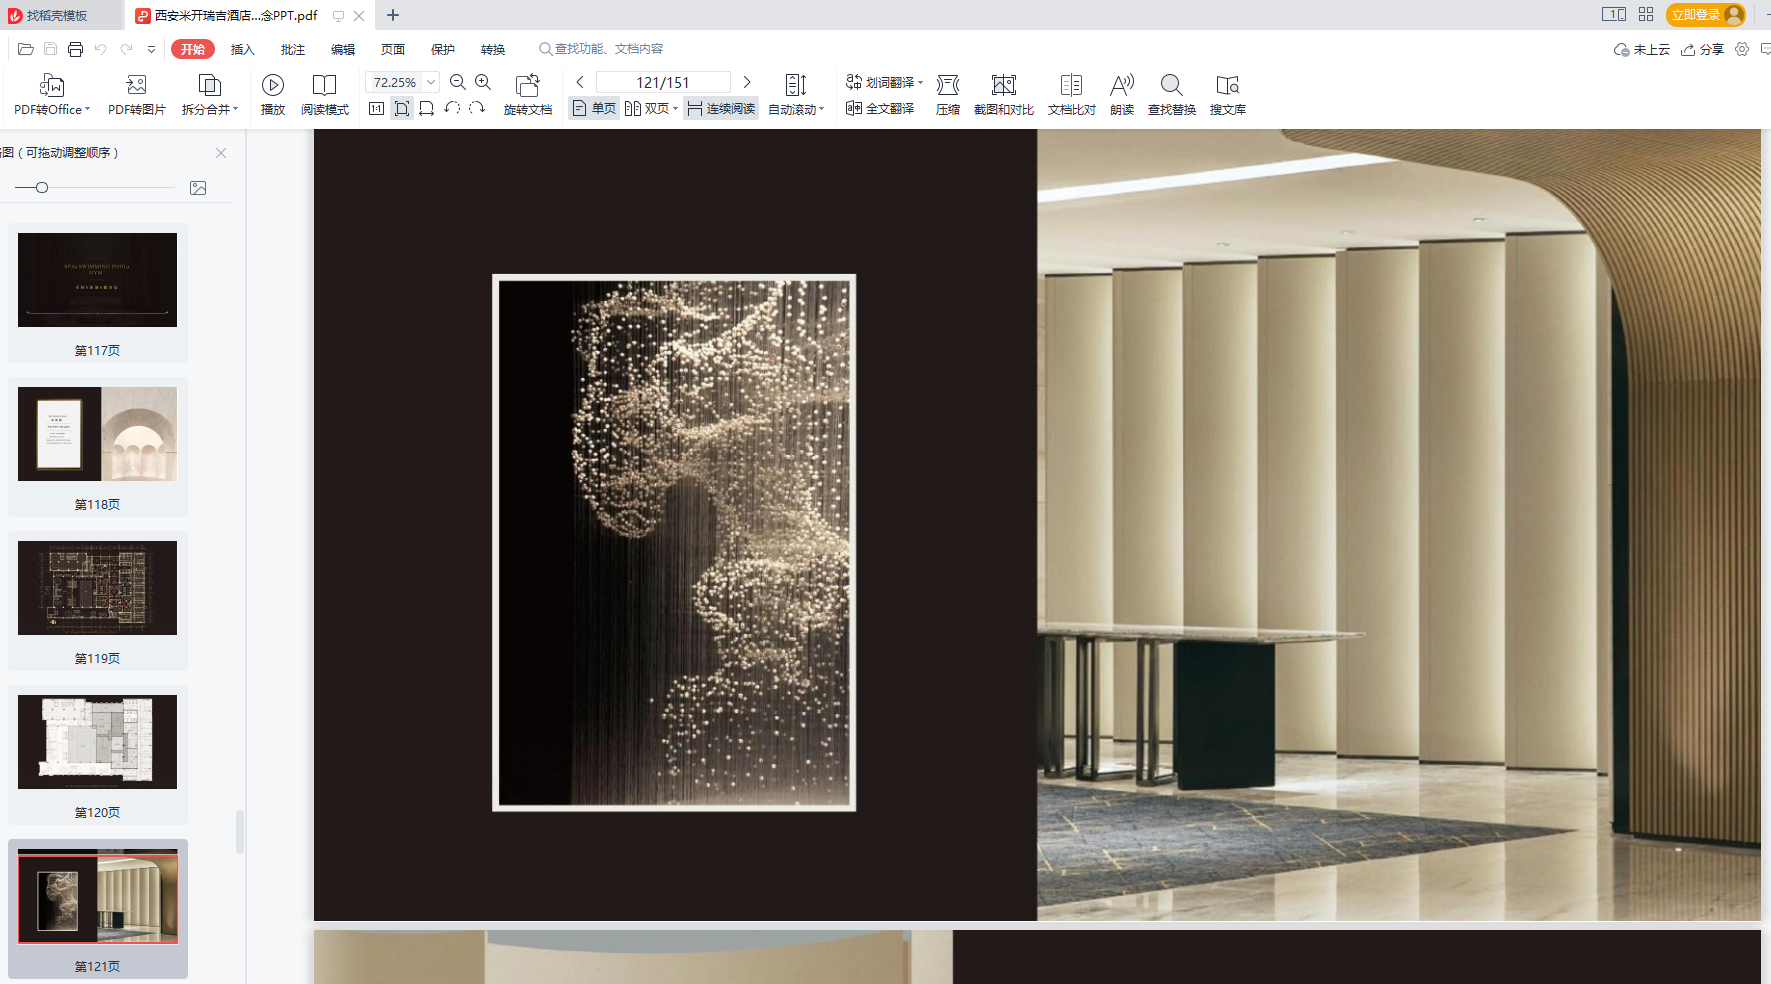Open the 插入 ribbon tab
The image size is (1771, 984).
click(x=243, y=49)
